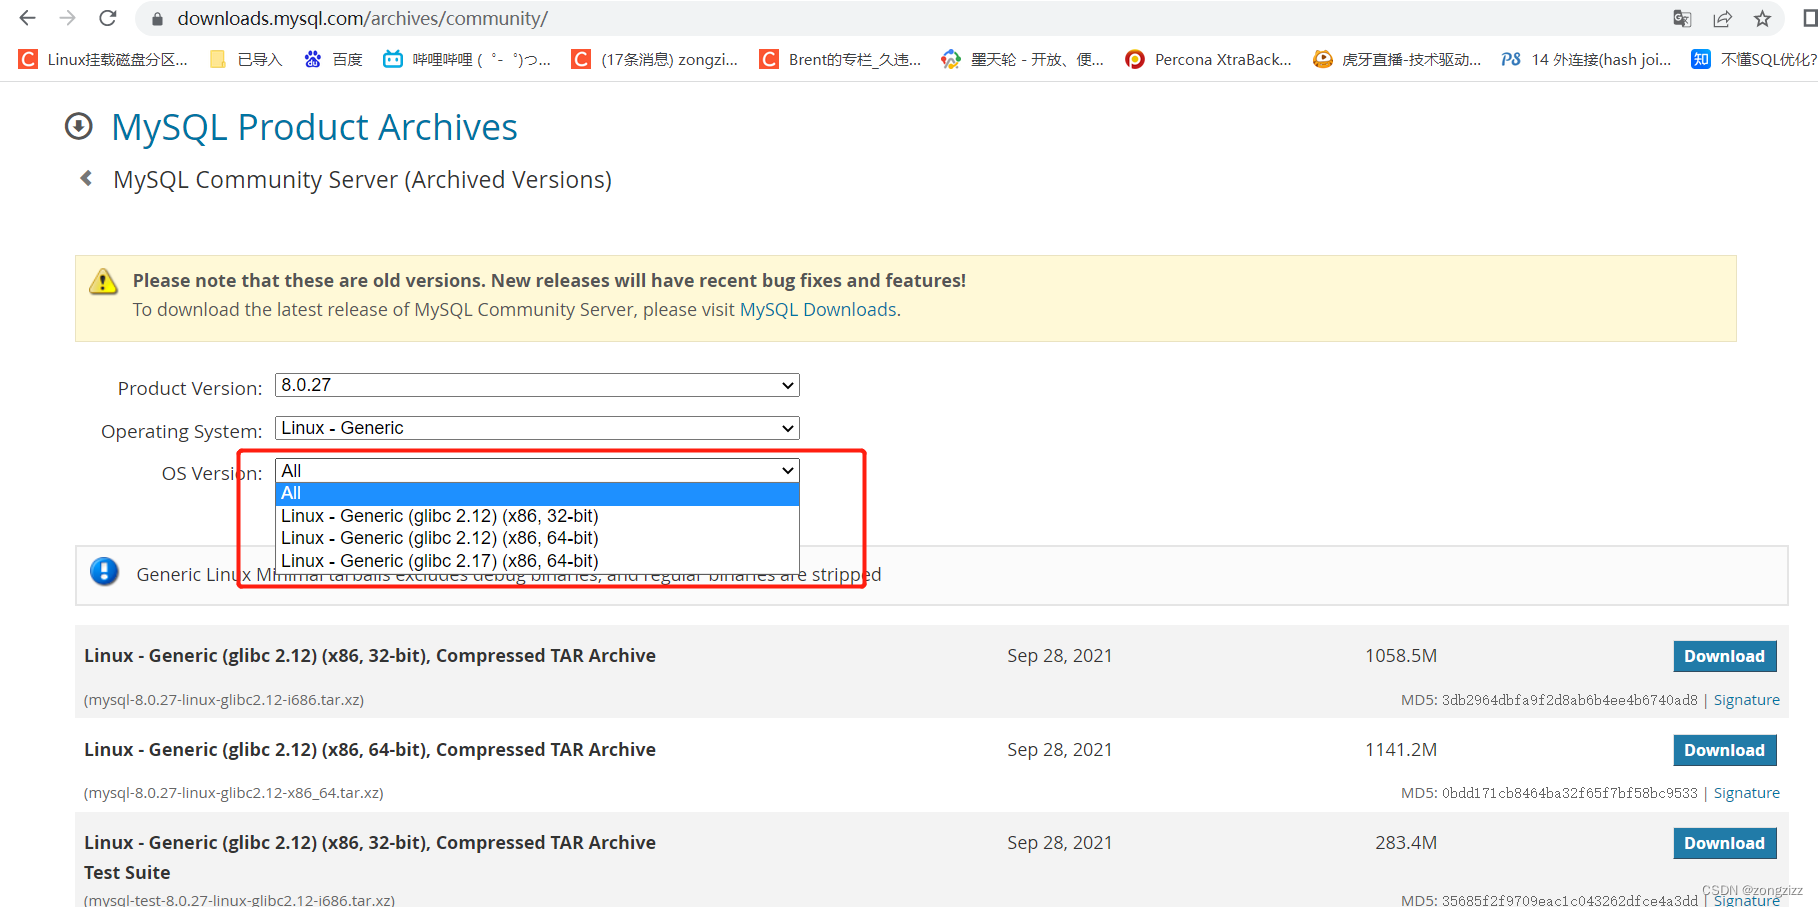Click the yellow warning triangle icon
Screen dimensions: 1818x907
(103, 282)
